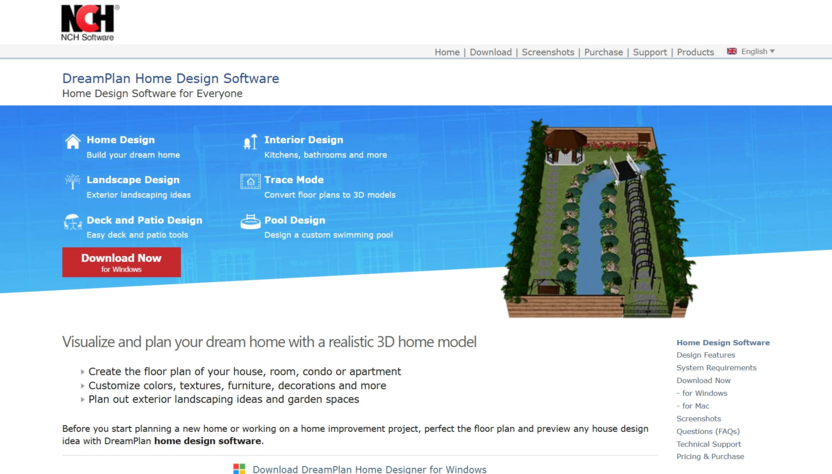832x474 pixels.
Task: Click the Interior Design lamp icon
Action: (250, 142)
